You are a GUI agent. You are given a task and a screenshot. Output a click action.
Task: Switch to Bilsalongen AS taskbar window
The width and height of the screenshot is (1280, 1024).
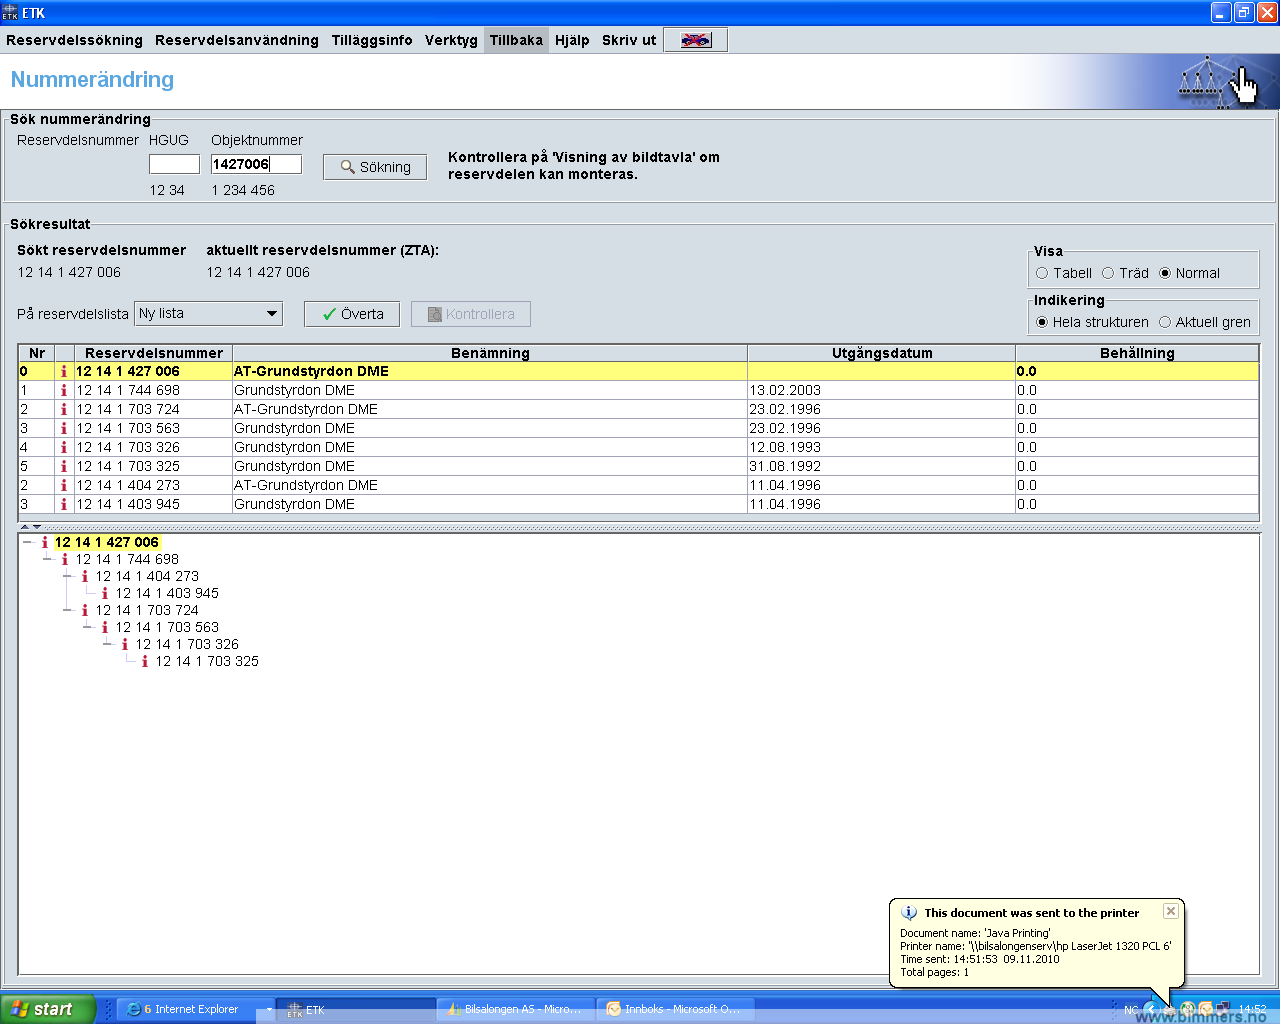coord(515,1009)
